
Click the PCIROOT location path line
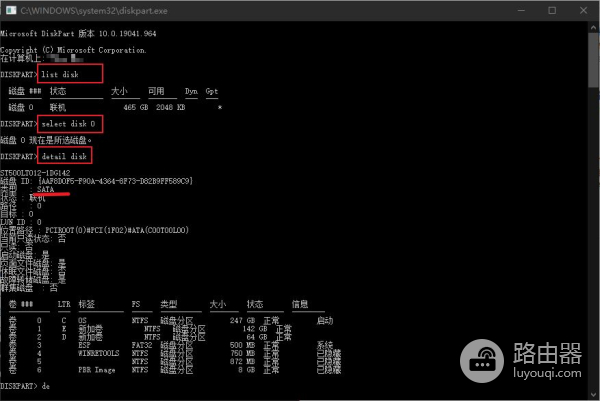tap(120, 229)
